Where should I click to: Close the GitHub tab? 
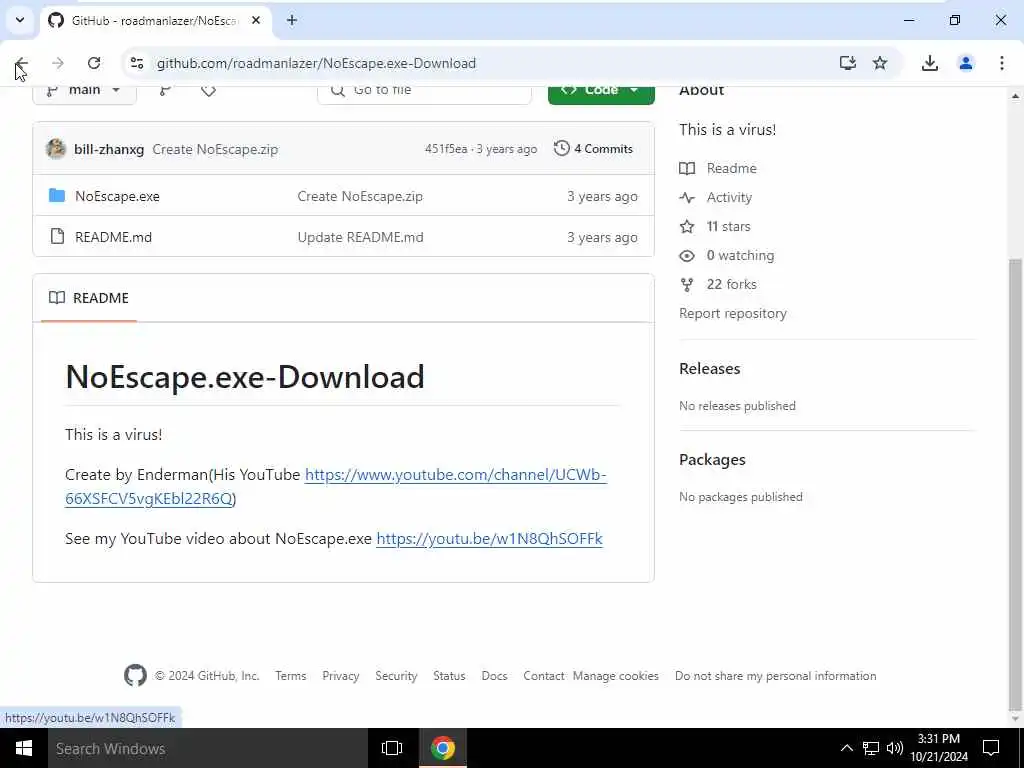[x=256, y=20]
